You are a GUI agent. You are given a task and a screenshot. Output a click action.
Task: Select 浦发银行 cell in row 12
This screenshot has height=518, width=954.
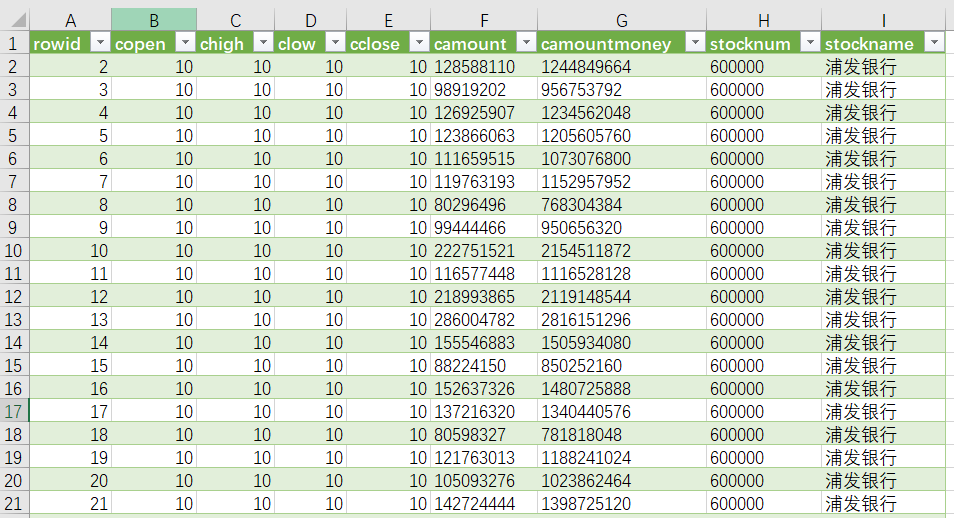(883, 296)
